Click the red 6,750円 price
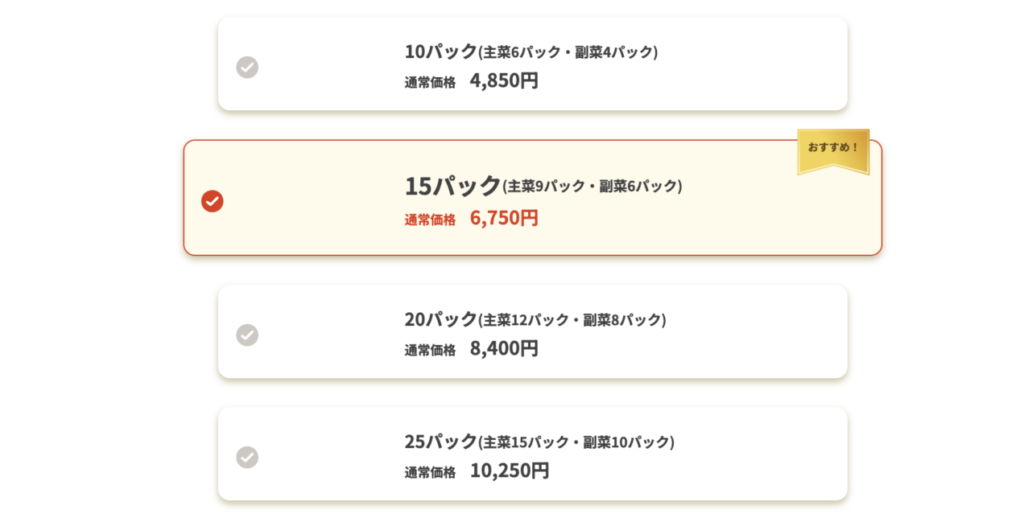1024x522 pixels. pos(504,218)
